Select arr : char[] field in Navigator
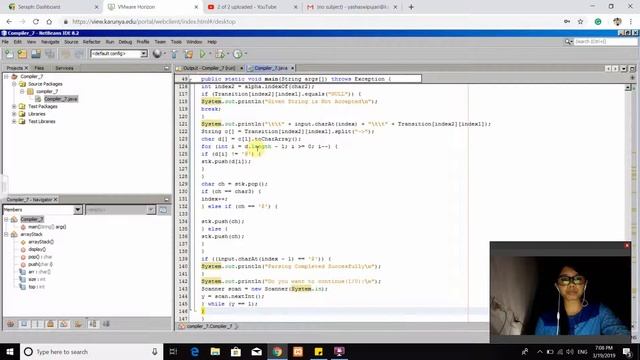640x360 pixels. pos(39,271)
